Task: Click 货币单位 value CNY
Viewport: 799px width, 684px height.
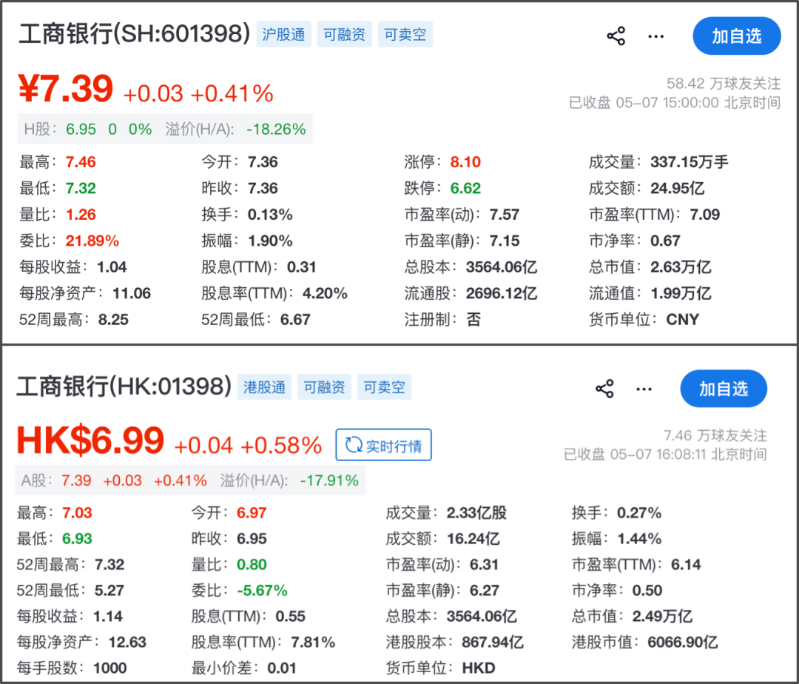Action: 683,320
